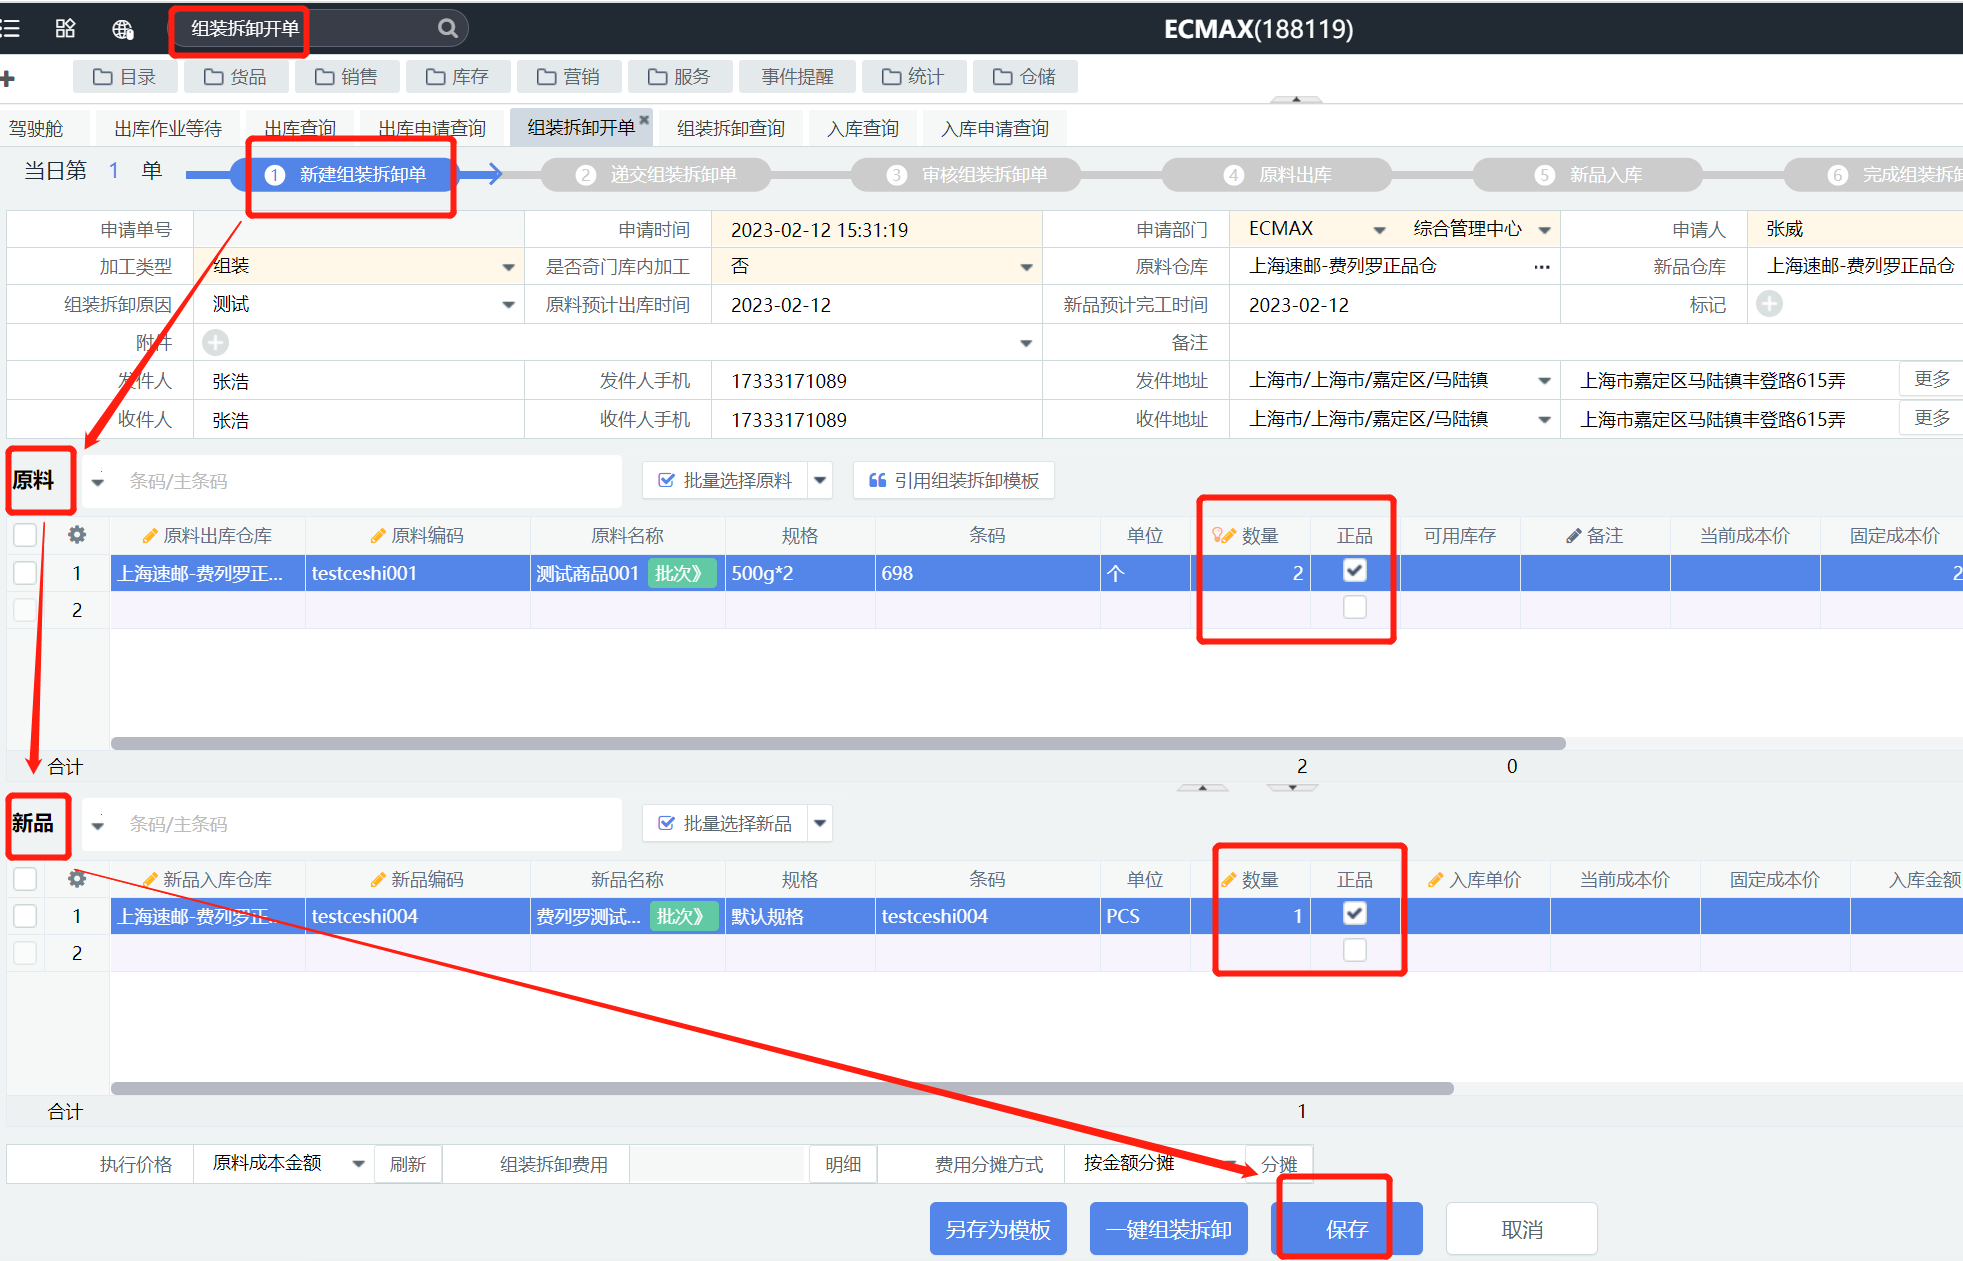Image resolution: width=1963 pixels, height=1261 pixels.
Task: Switch to the 出库作业等待 tab
Action: click(x=168, y=129)
